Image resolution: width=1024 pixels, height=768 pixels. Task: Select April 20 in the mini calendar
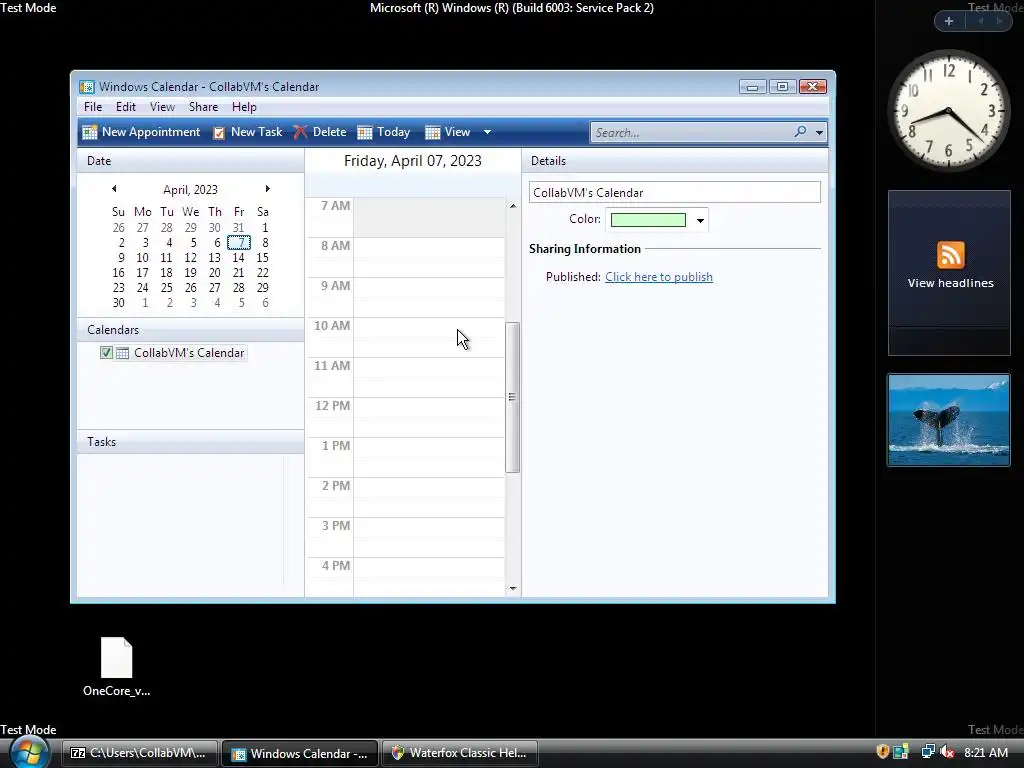[214, 273]
